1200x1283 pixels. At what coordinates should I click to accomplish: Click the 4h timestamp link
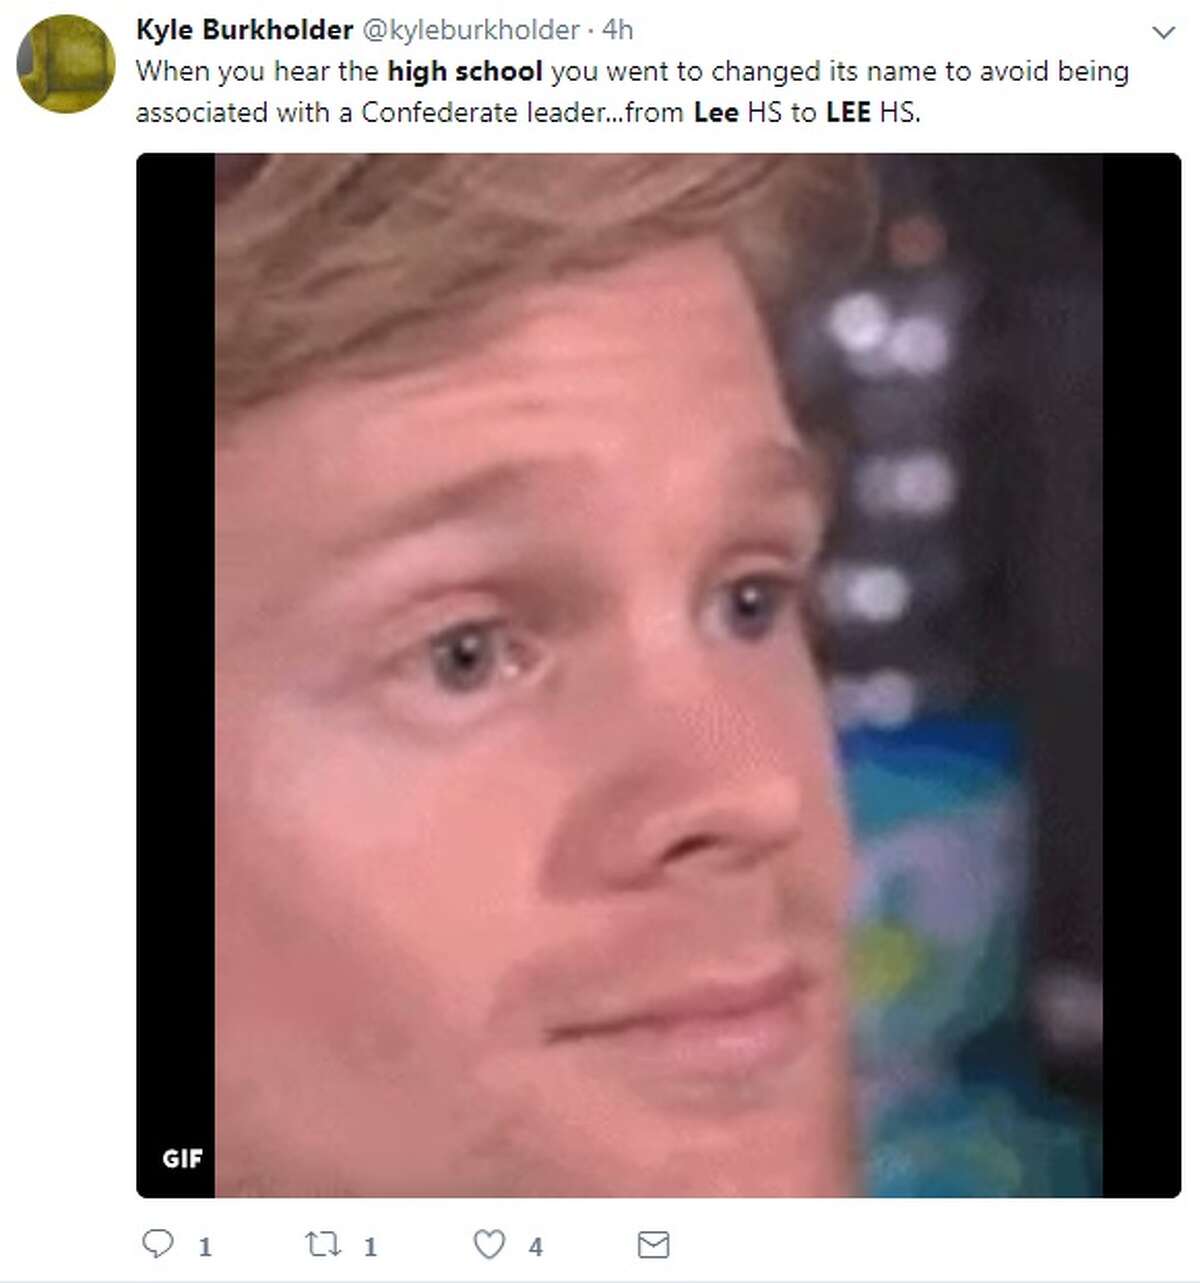pyautogui.click(x=617, y=31)
